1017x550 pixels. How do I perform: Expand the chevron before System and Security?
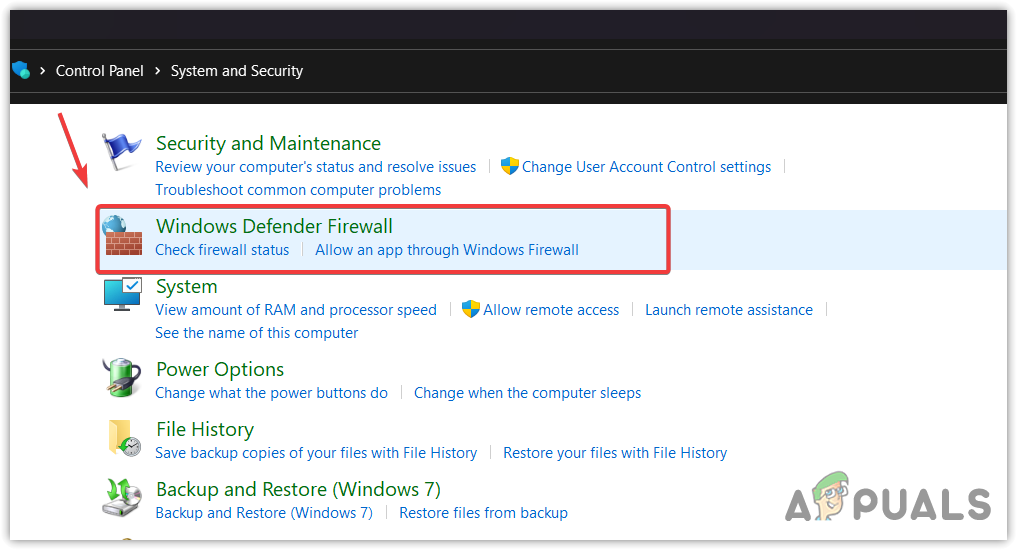point(157,71)
